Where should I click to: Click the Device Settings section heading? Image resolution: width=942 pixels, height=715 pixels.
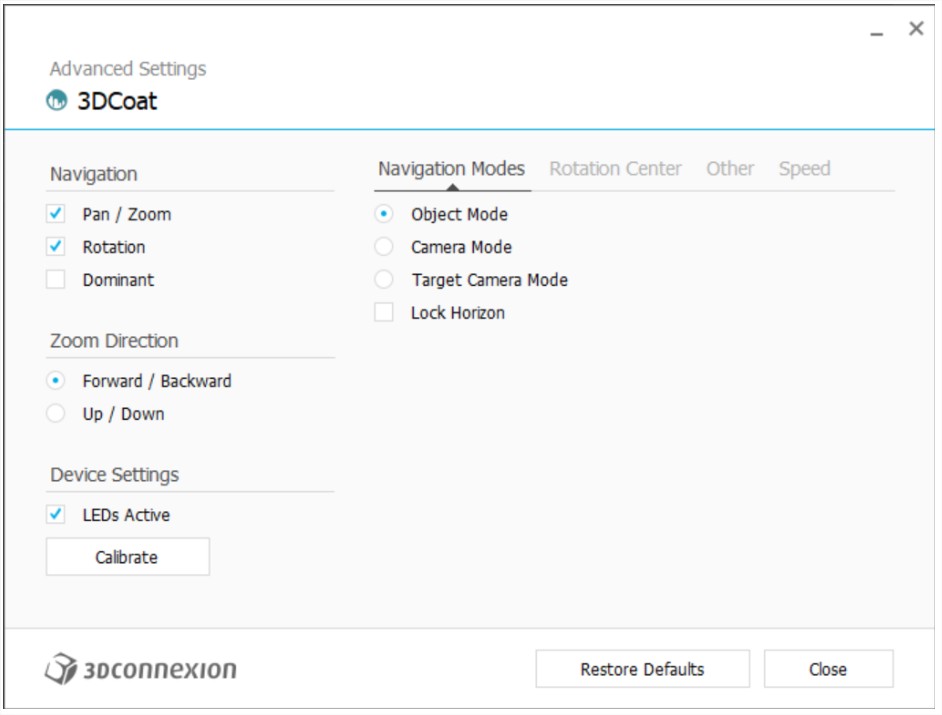click(115, 475)
